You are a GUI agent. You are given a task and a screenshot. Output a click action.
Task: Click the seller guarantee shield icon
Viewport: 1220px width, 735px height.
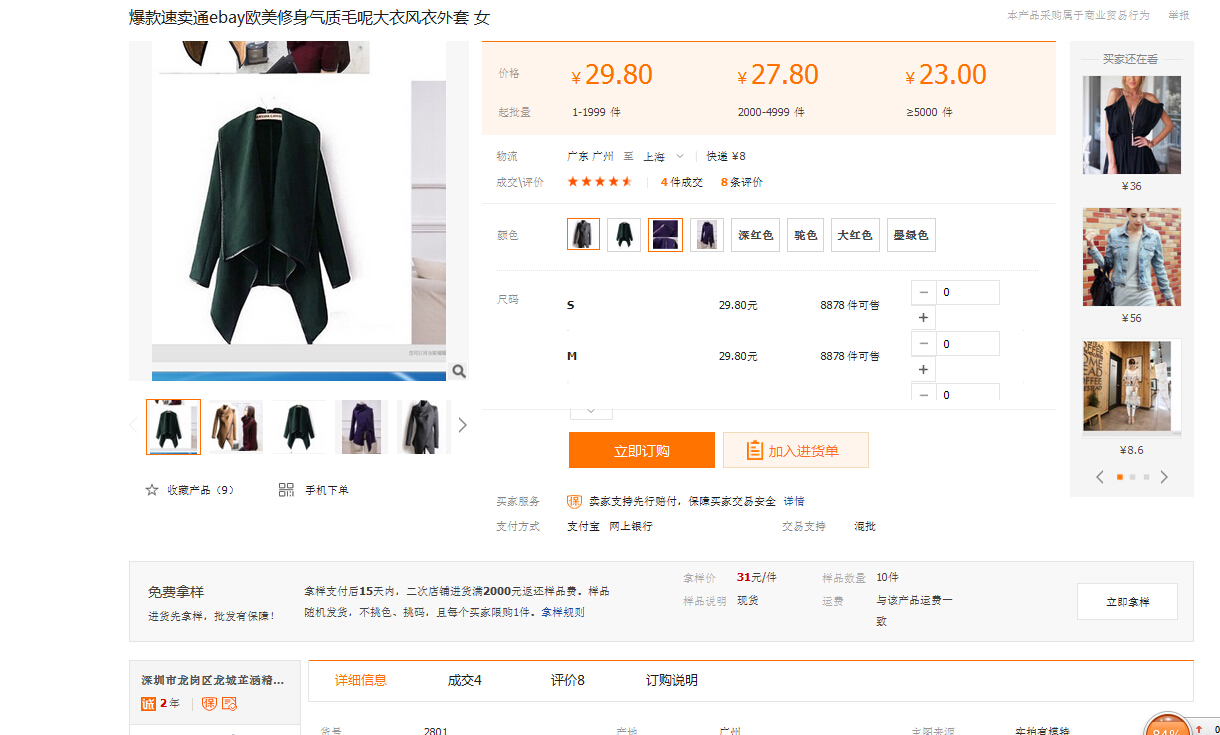[x=575, y=501]
